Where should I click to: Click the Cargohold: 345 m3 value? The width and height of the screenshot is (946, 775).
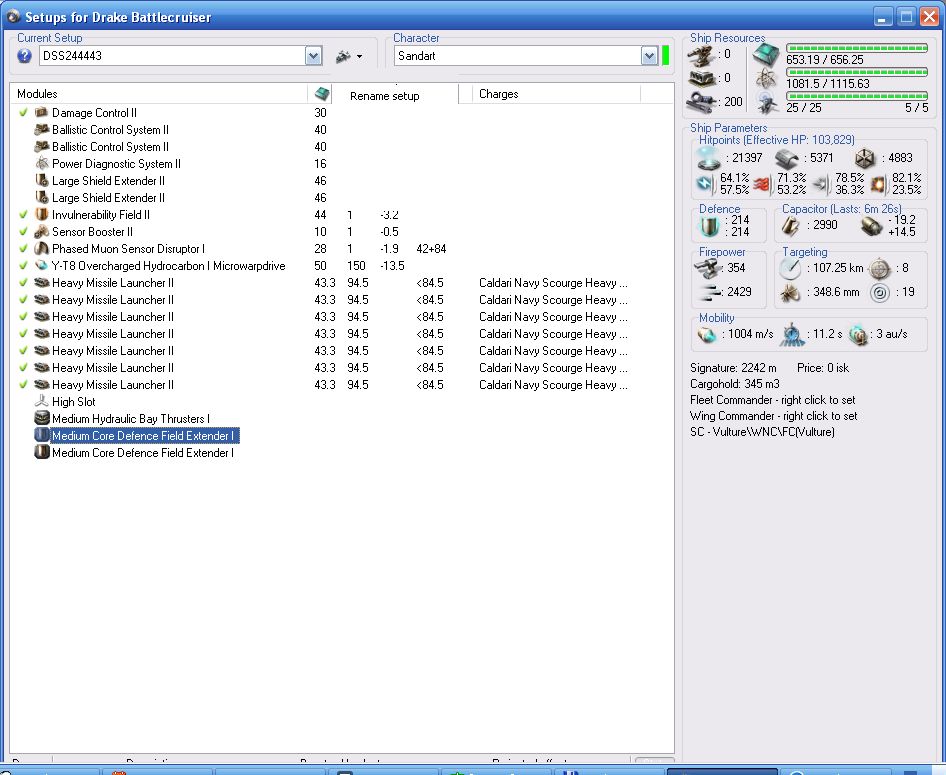(x=735, y=384)
